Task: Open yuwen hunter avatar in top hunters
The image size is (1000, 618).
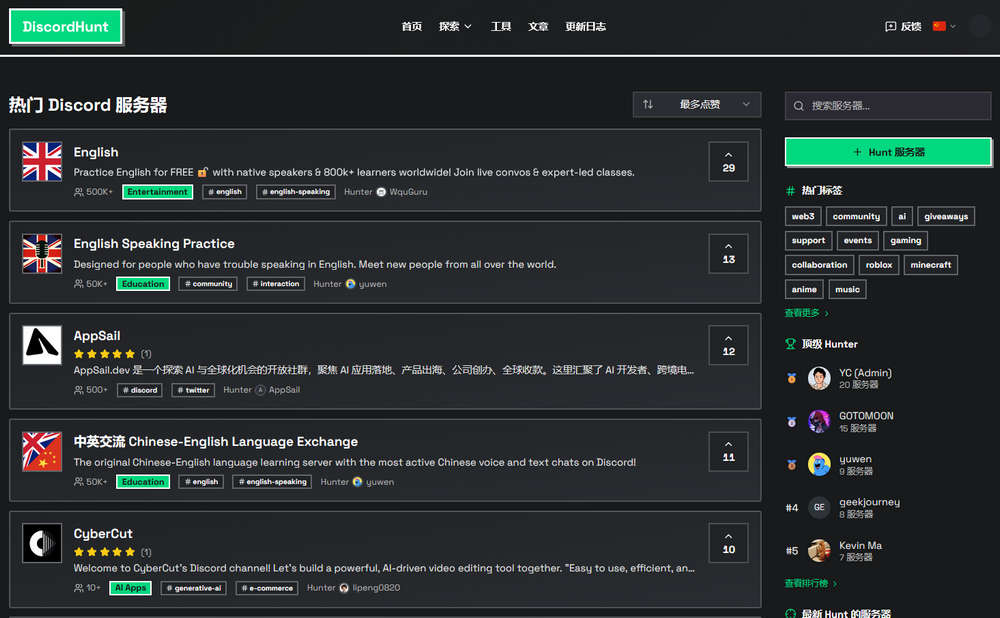Action: [819, 464]
